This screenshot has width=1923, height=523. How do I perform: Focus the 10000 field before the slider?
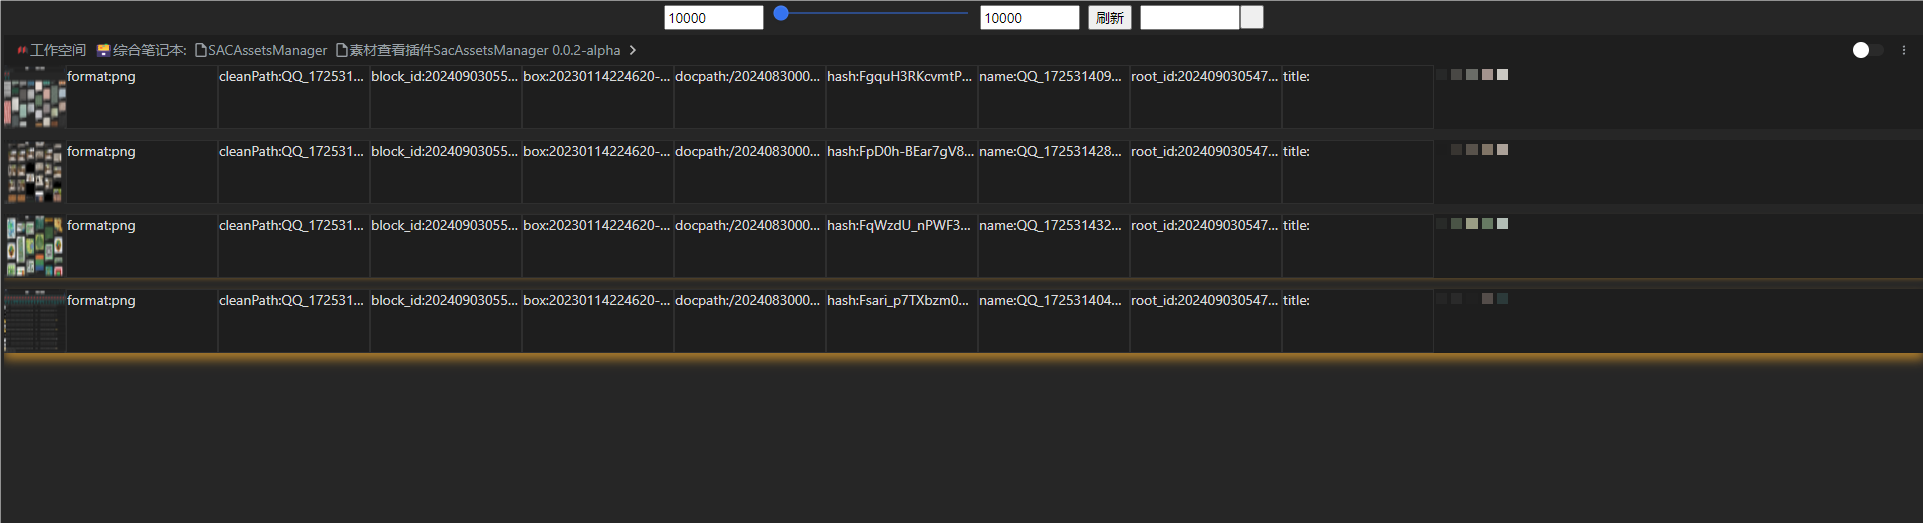click(714, 18)
